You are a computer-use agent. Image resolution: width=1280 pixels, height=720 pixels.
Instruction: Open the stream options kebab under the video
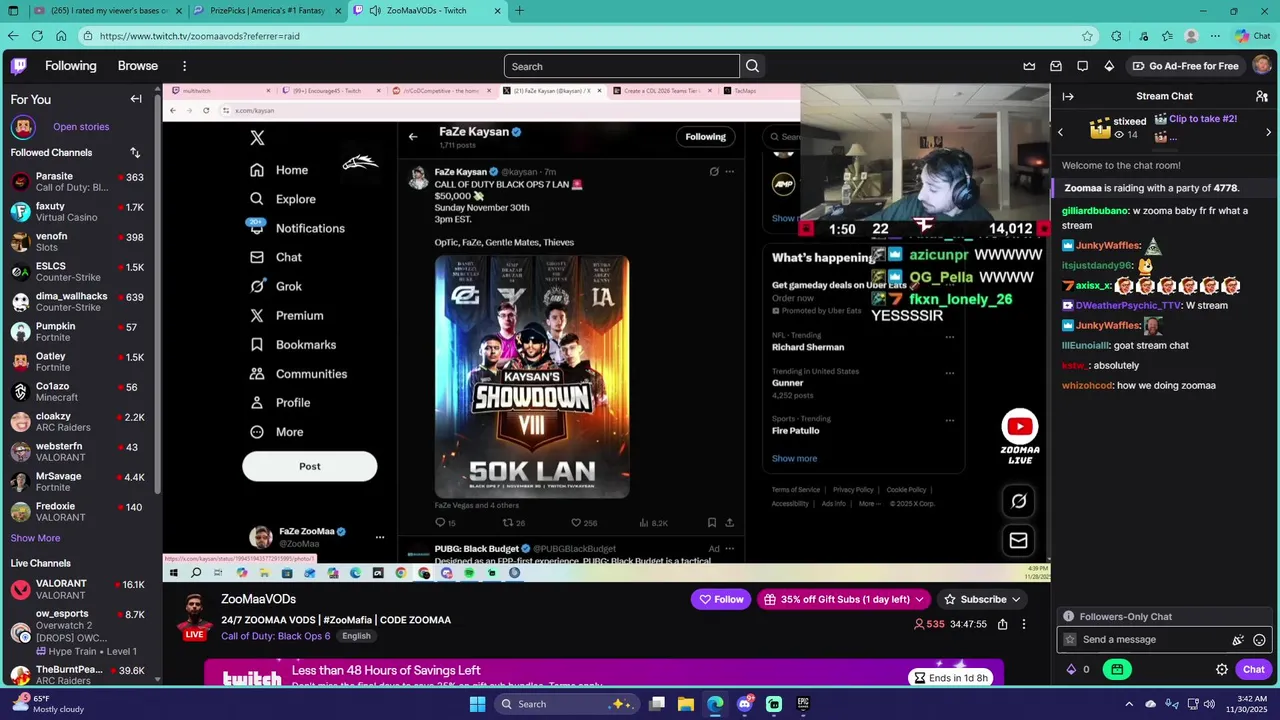pos(1024,624)
